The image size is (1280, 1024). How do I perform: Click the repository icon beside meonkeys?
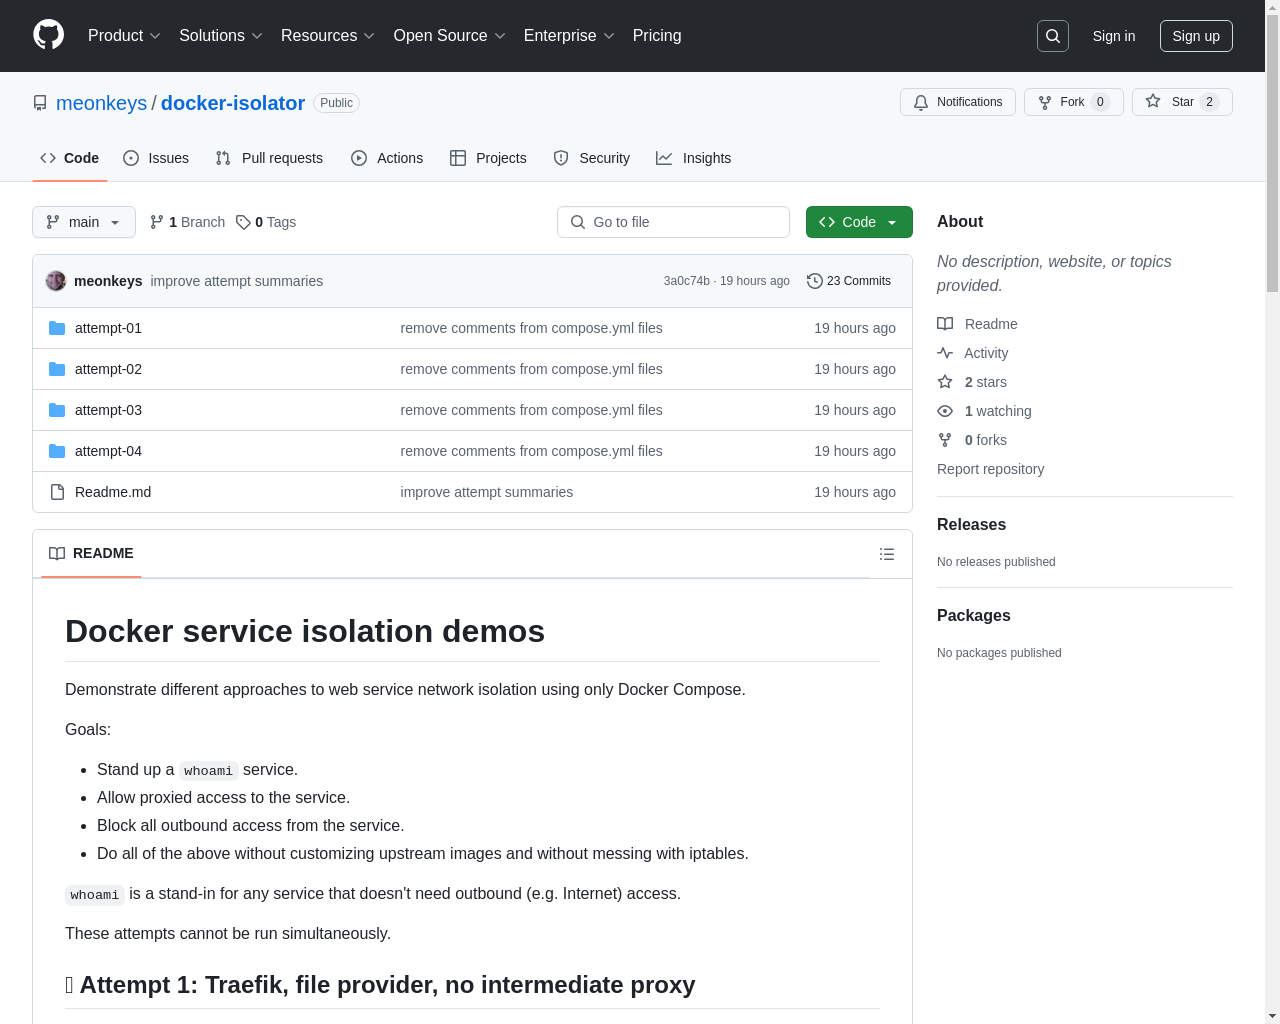[40, 103]
